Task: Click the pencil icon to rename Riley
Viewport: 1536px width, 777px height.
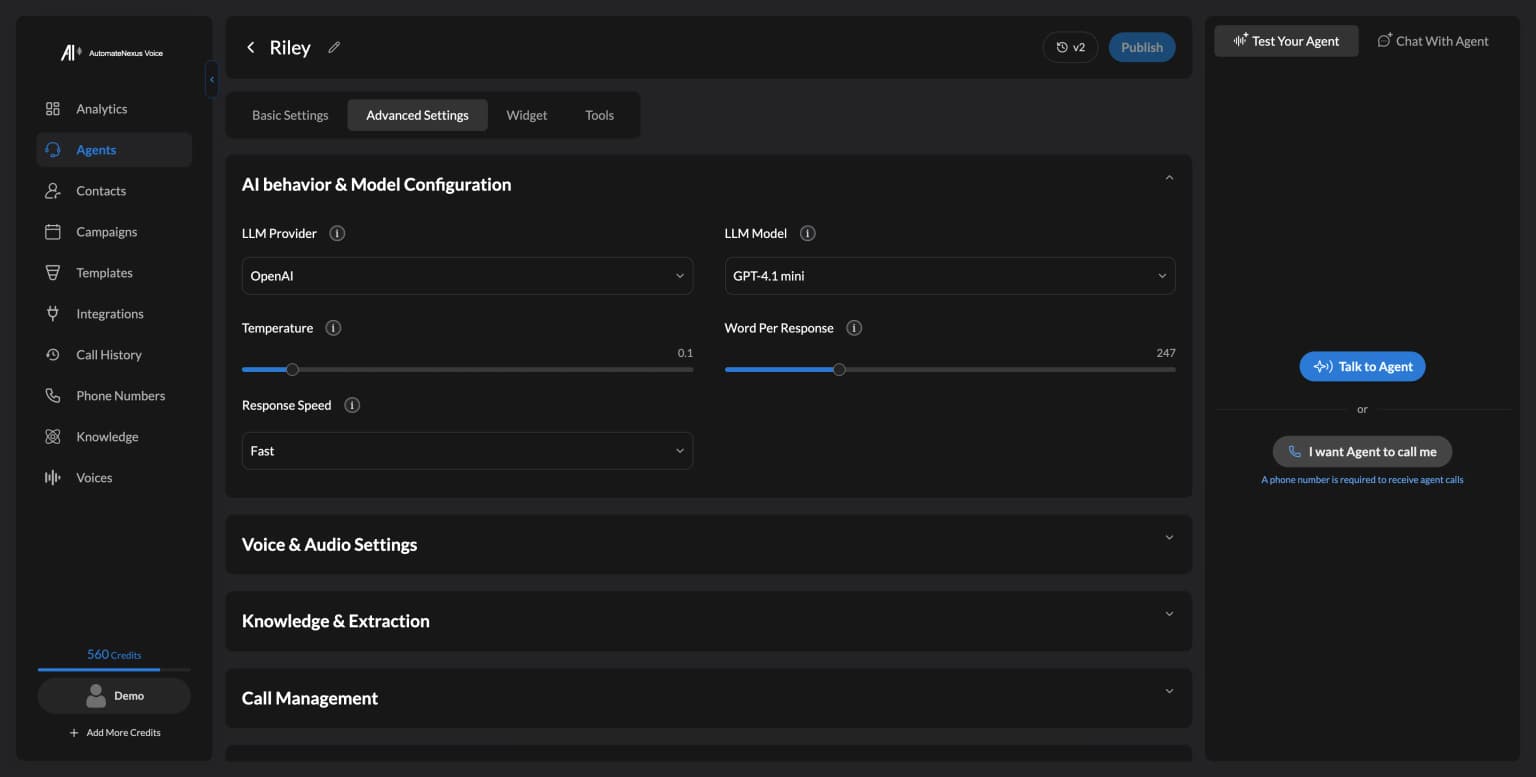Action: [x=334, y=47]
